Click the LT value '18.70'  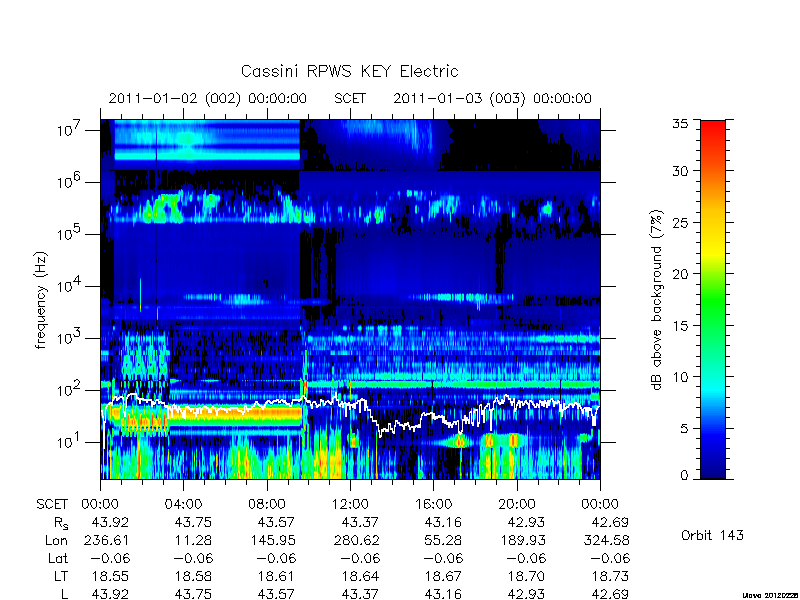coord(526,576)
